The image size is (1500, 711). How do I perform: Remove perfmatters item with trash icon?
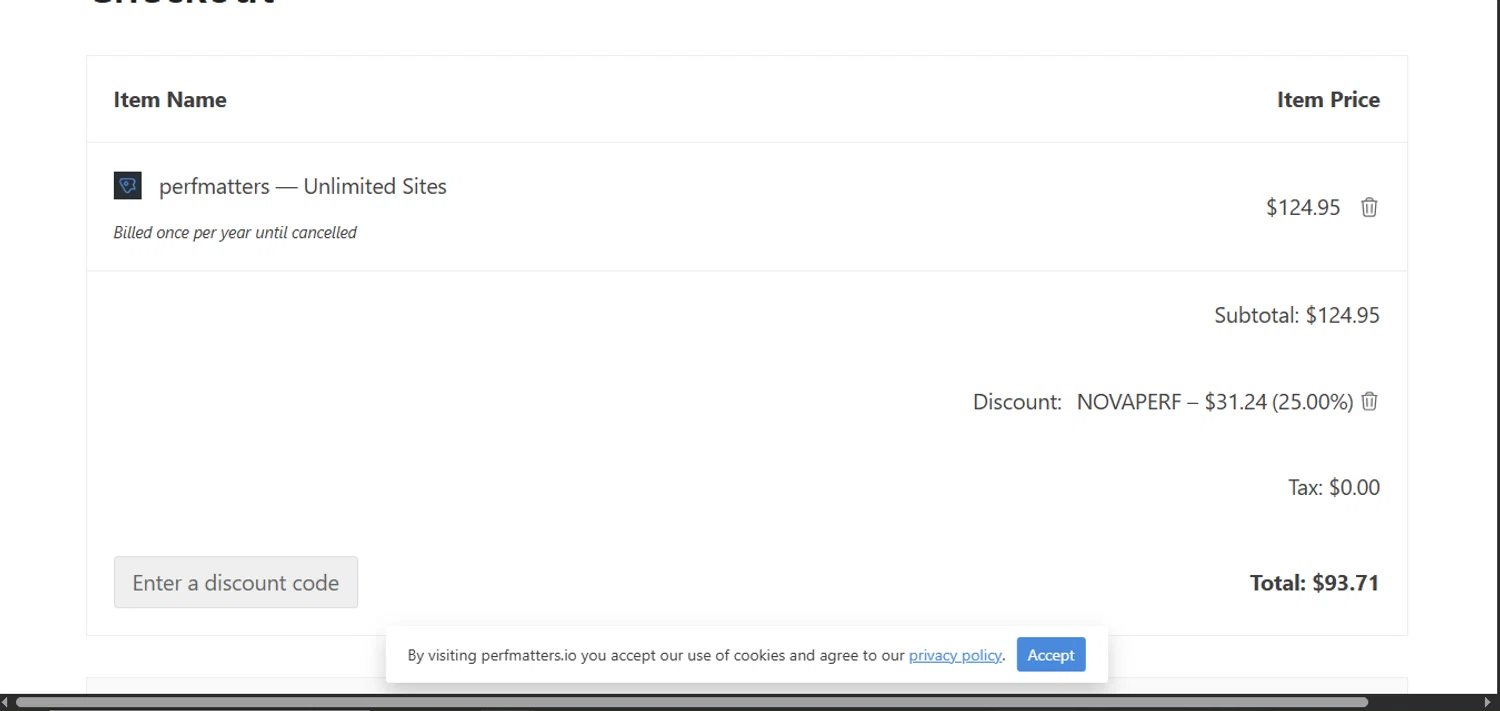1369,207
